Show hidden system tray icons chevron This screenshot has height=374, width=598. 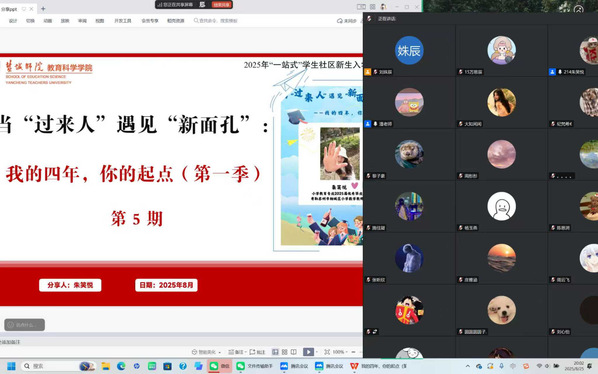pos(468,366)
